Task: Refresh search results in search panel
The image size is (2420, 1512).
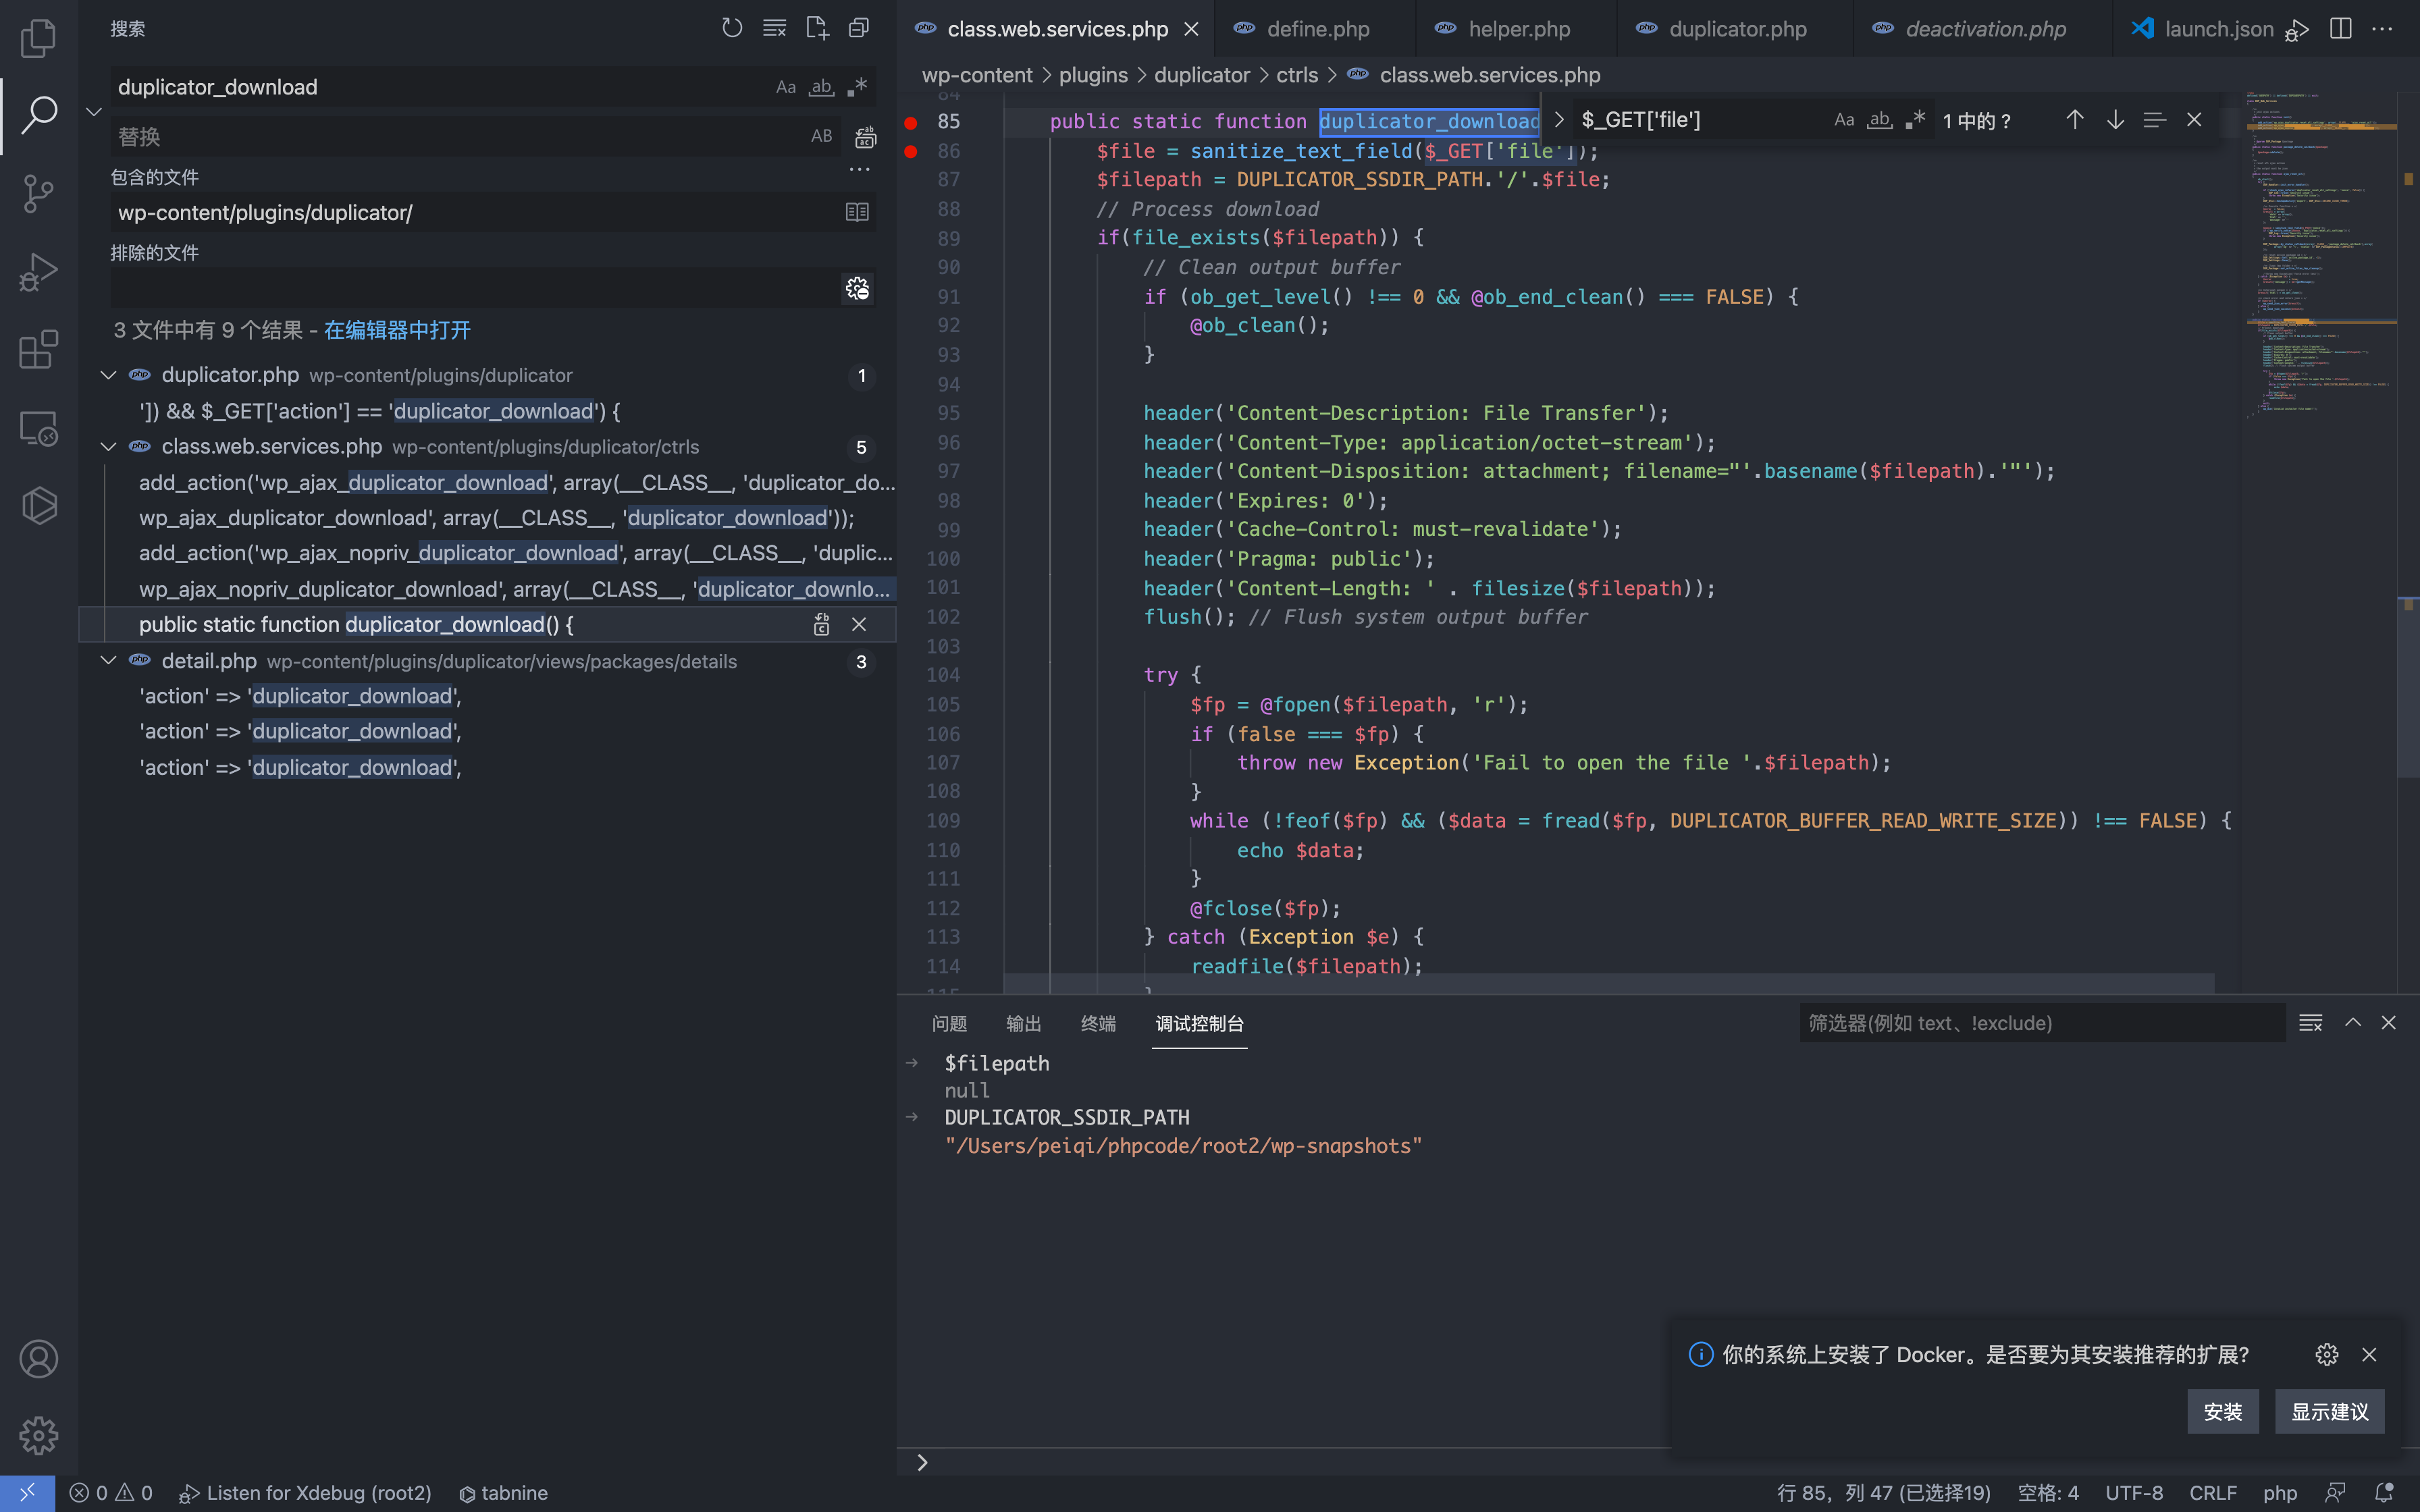Action: (x=732, y=28)
